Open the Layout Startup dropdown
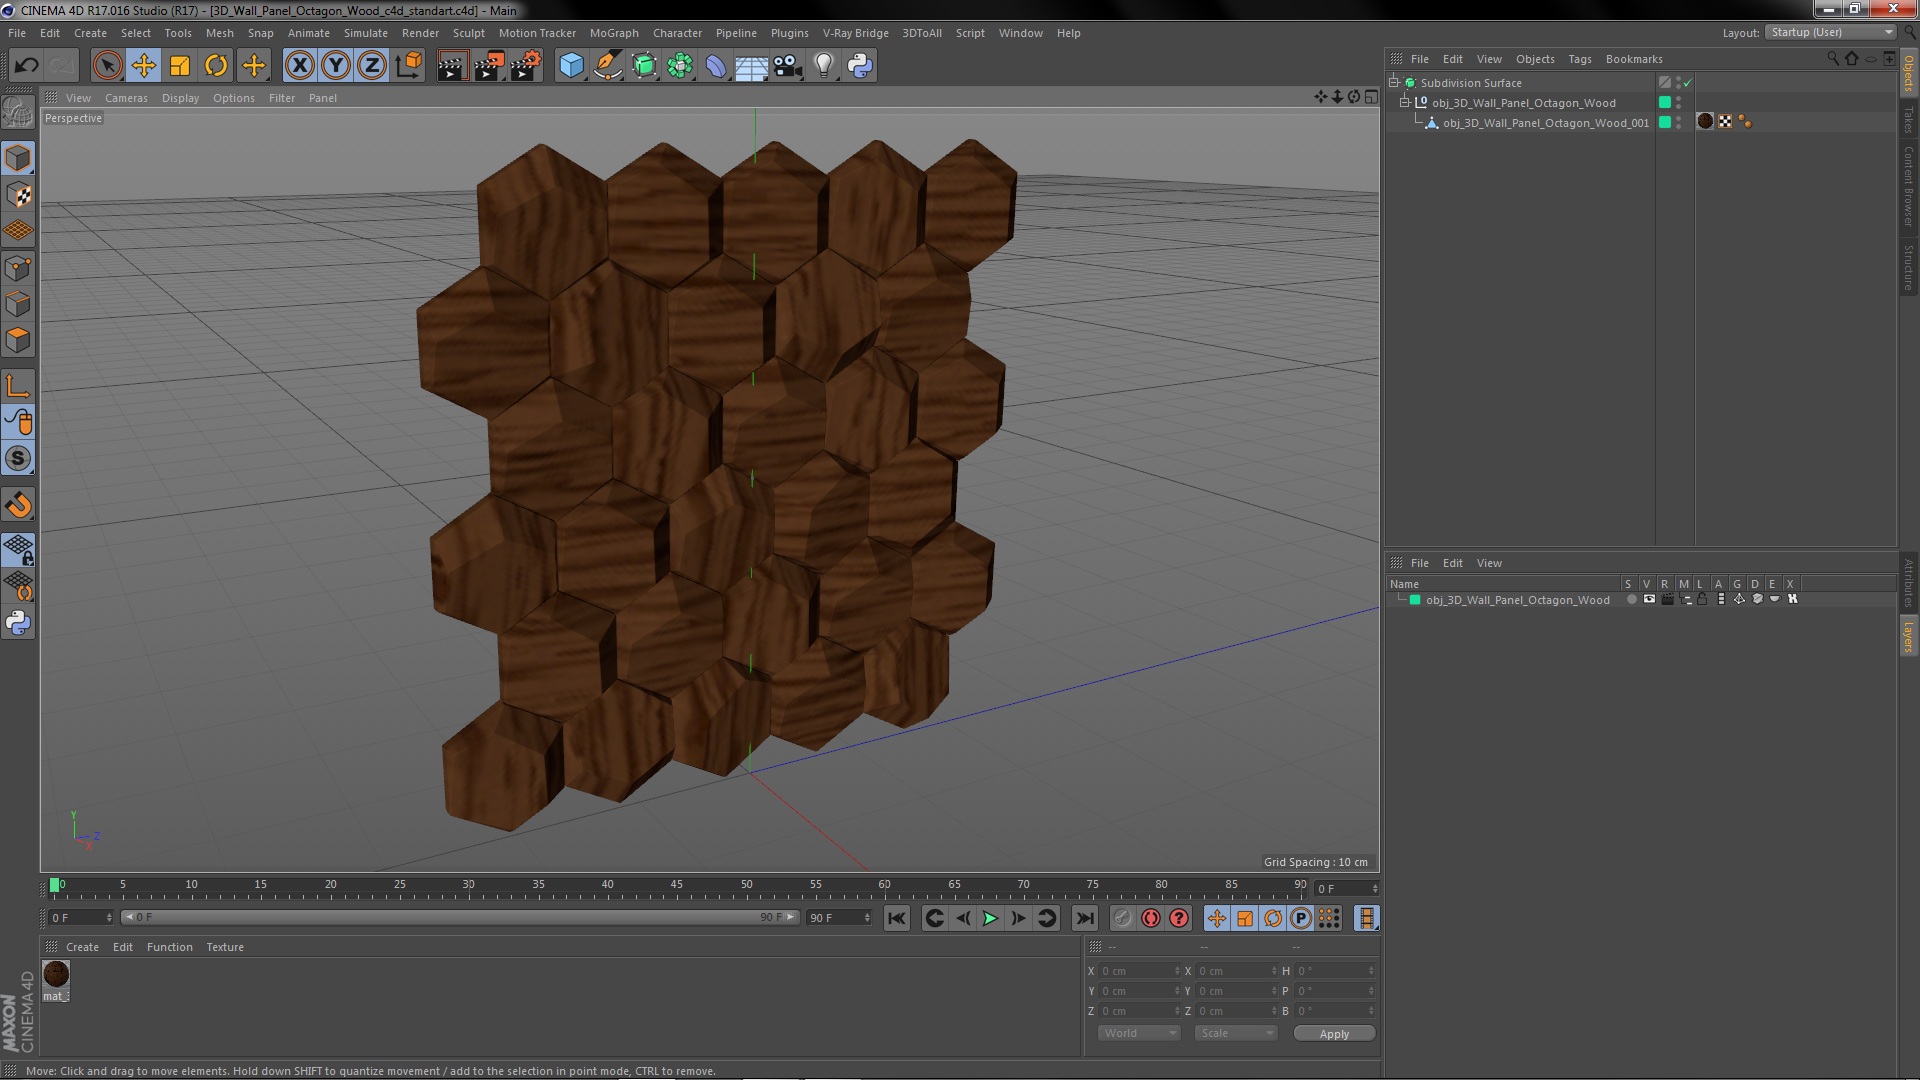 click(x=1830, y=32)
